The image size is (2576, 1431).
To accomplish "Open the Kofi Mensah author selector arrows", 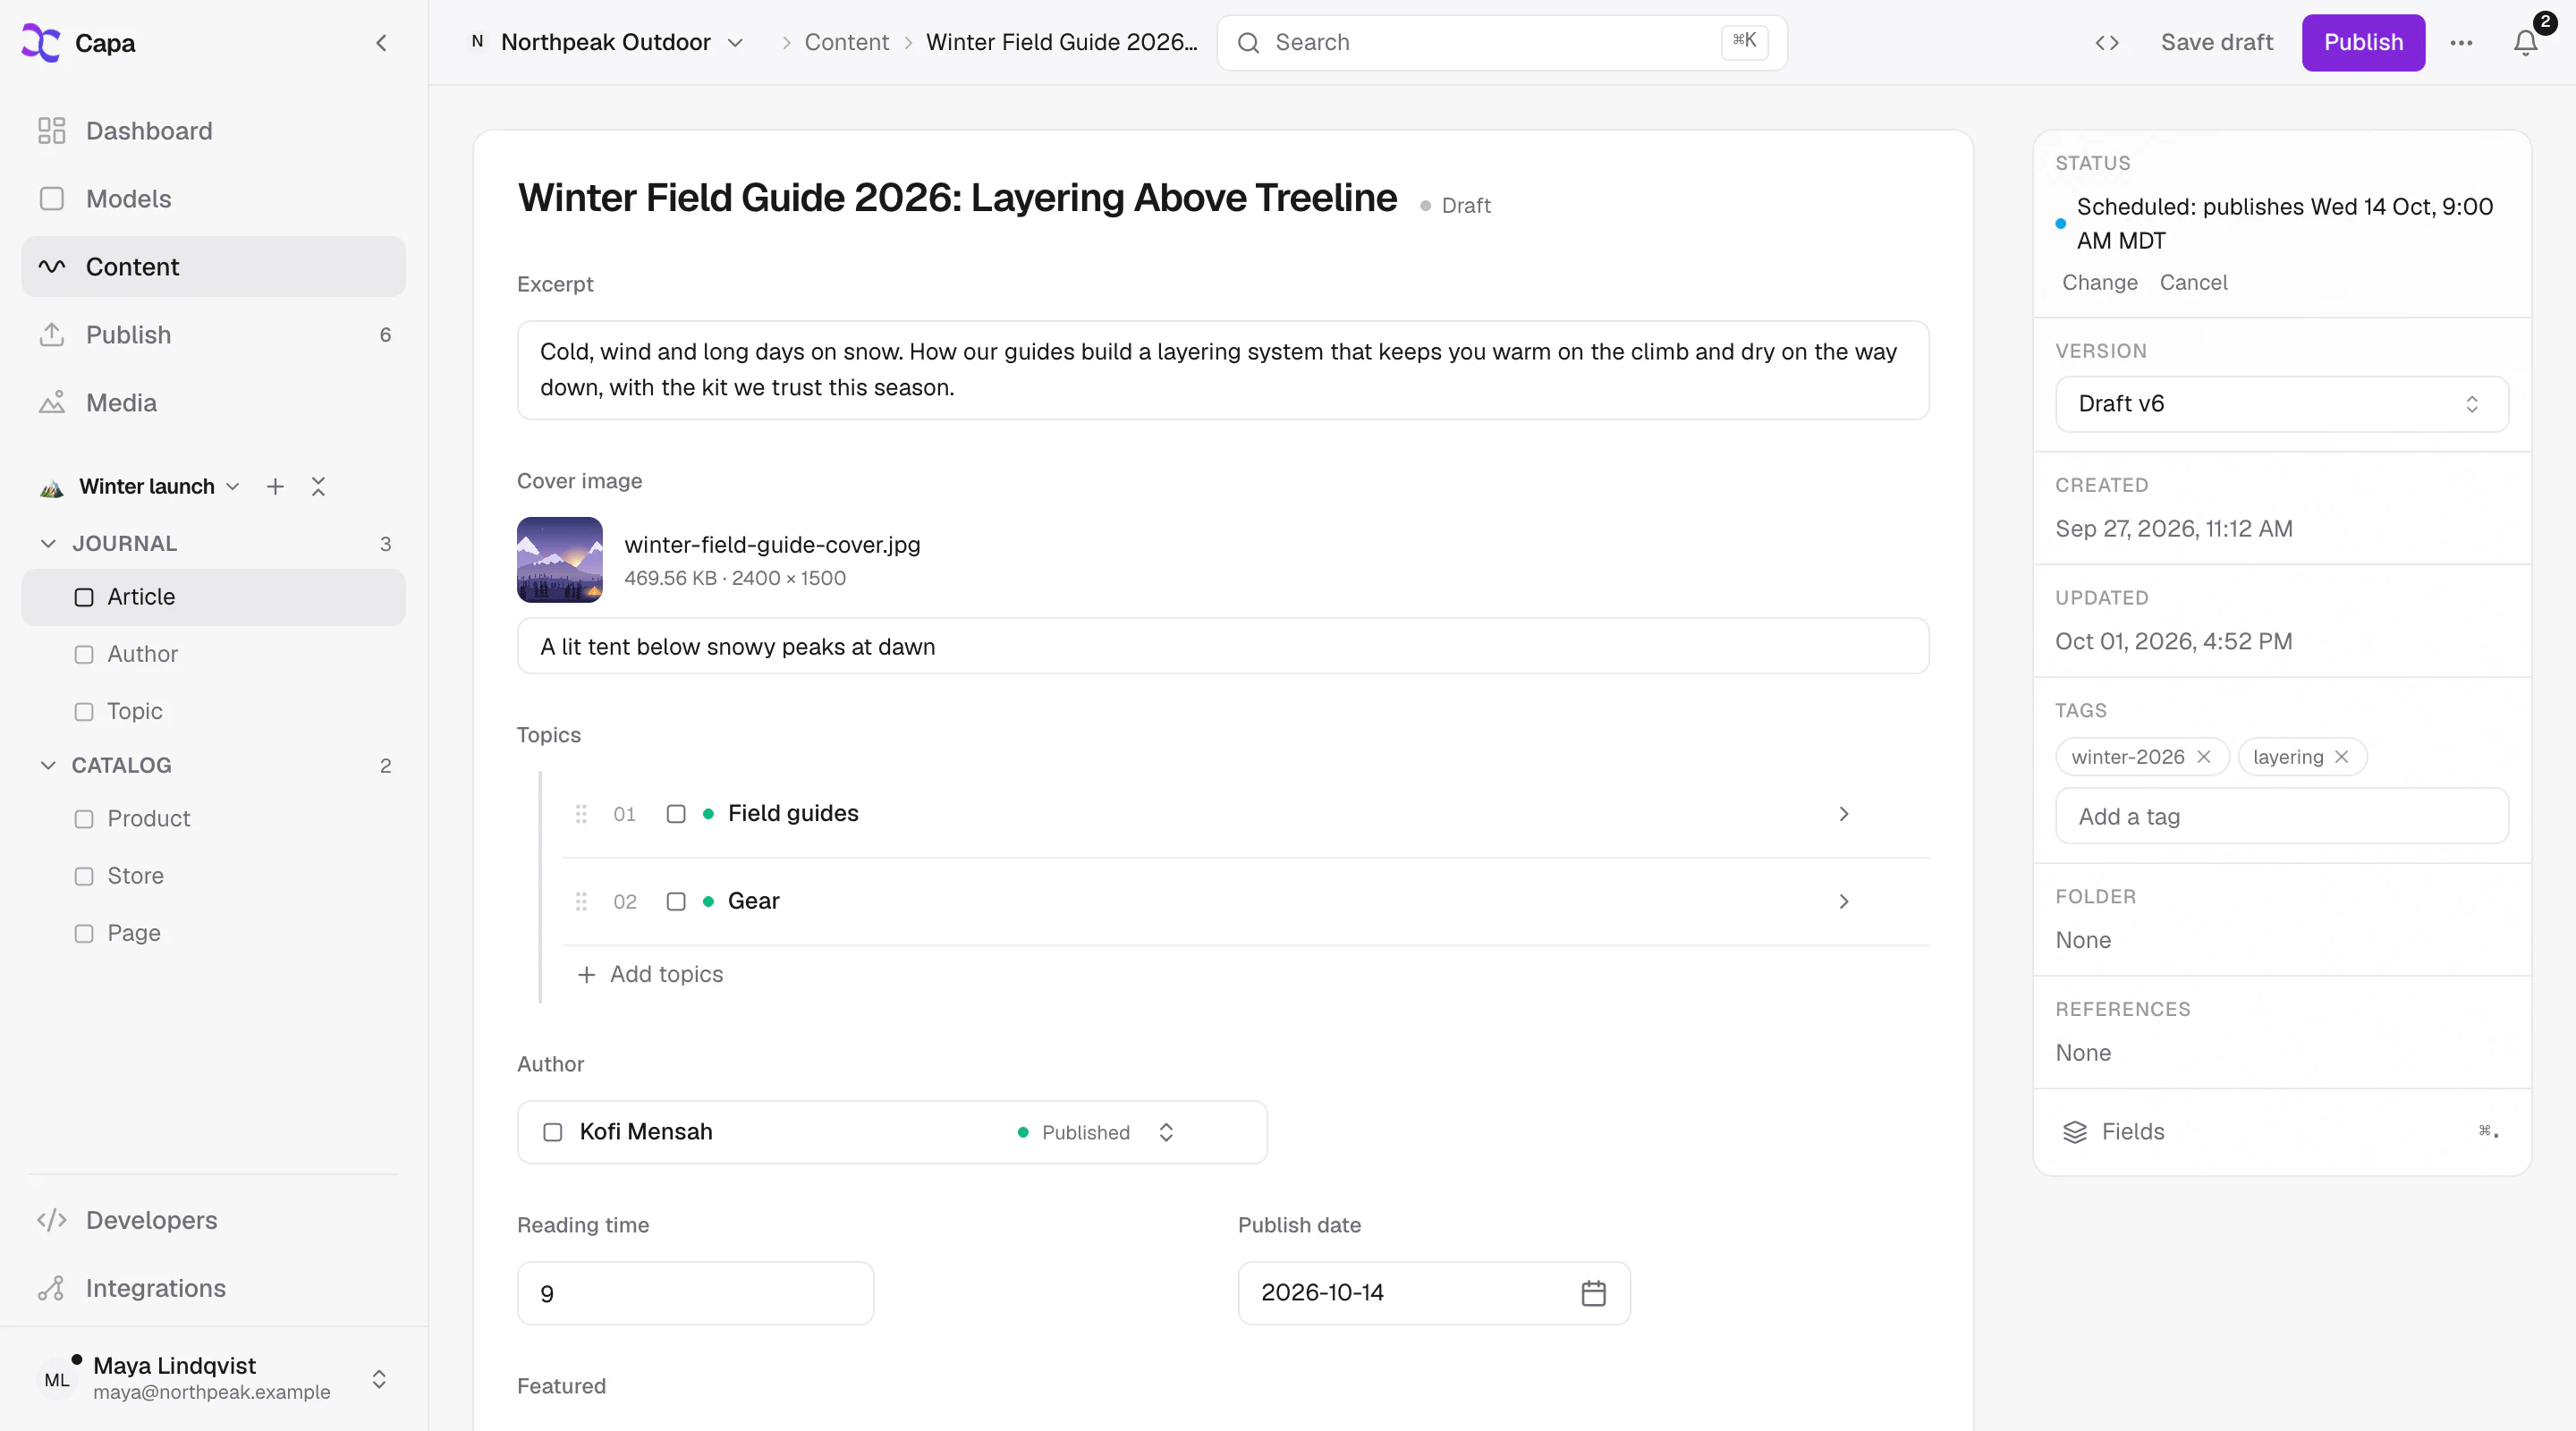I will pos(1166,1132).
